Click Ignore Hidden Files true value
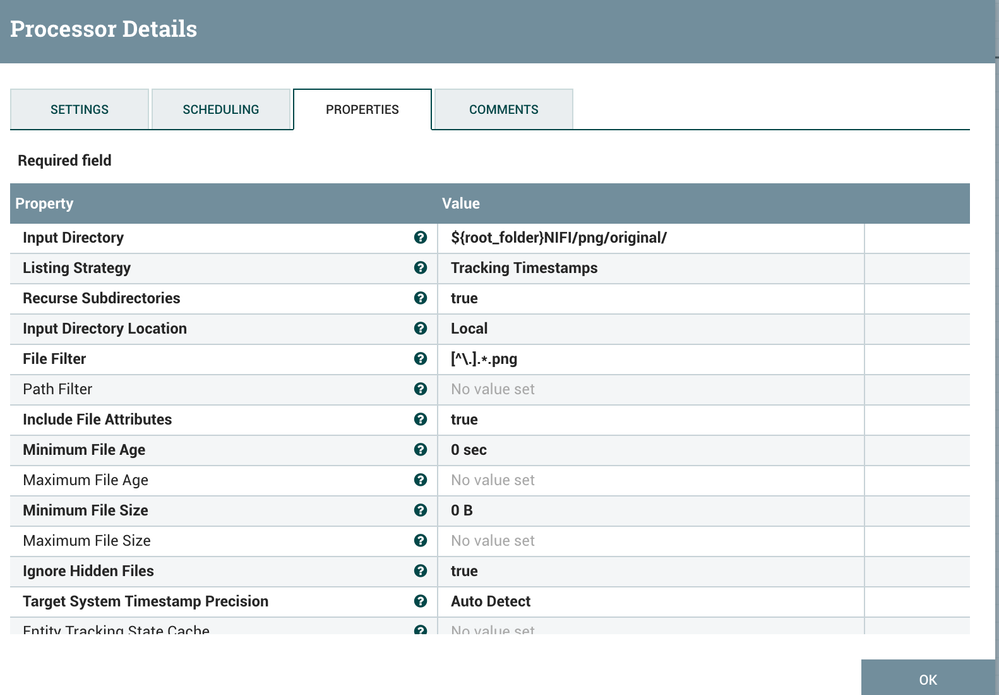999x695 pixels. tap(464, 571)
